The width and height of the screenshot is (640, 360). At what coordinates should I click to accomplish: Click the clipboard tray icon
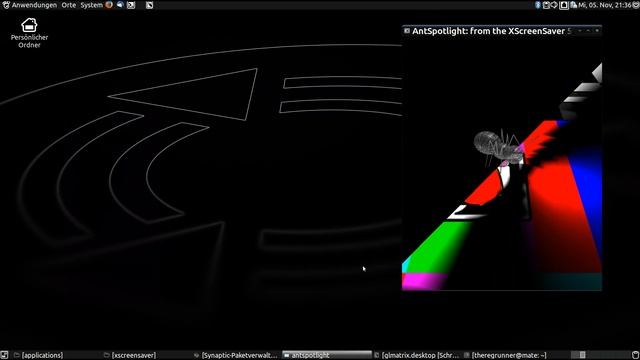point(546,5)
